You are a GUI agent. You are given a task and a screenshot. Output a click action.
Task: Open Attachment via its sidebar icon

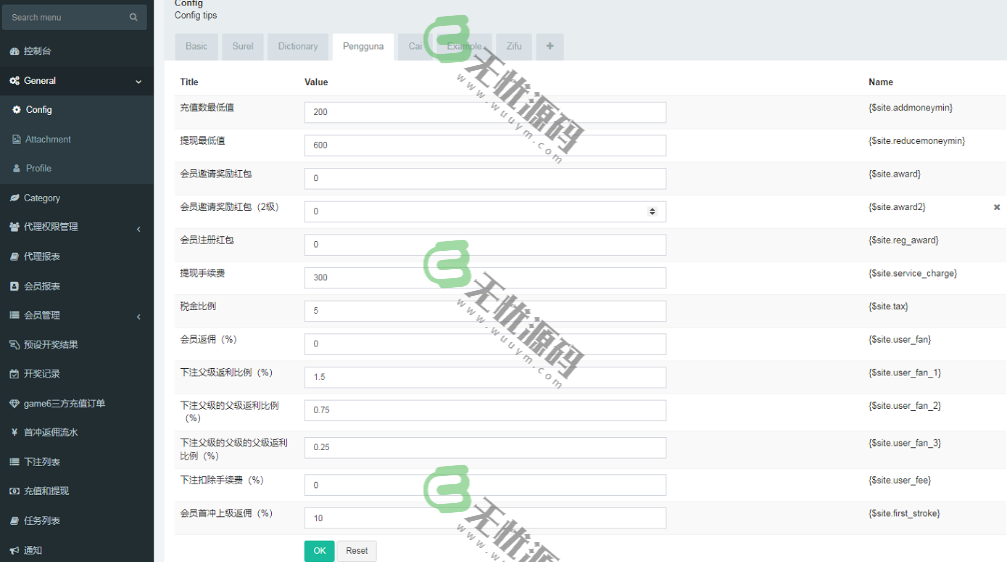(x=16, y=139)
